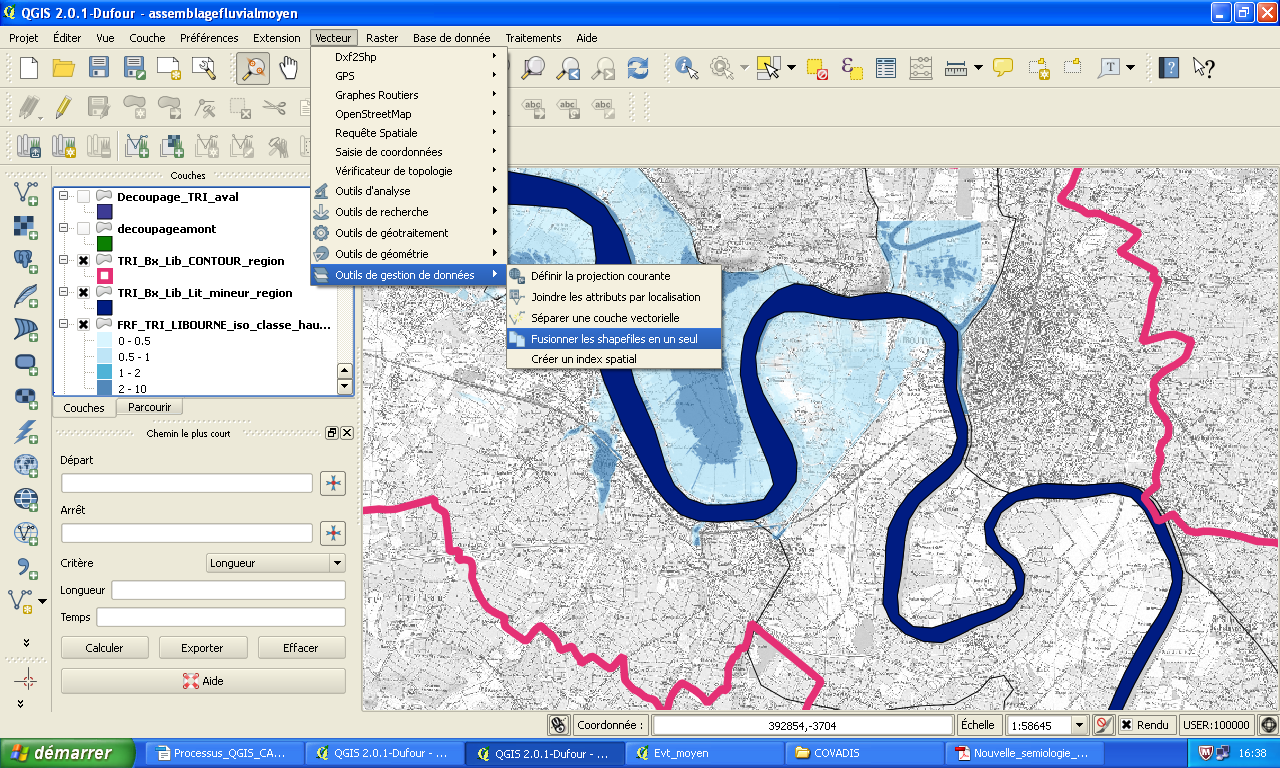The height and width of the screenshot is (768, 1280).
Task: Collapse the decoupageamont tree node
Action: [x=64, y=229]
